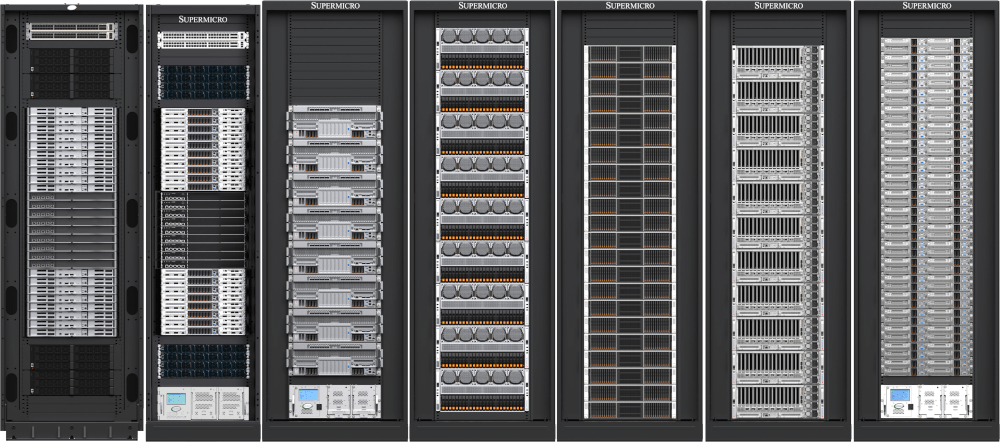Click the bottom orange-lit drive row in the fourth rack
The height and width of the screenshot is (442, 1000).
click(482, 408)
